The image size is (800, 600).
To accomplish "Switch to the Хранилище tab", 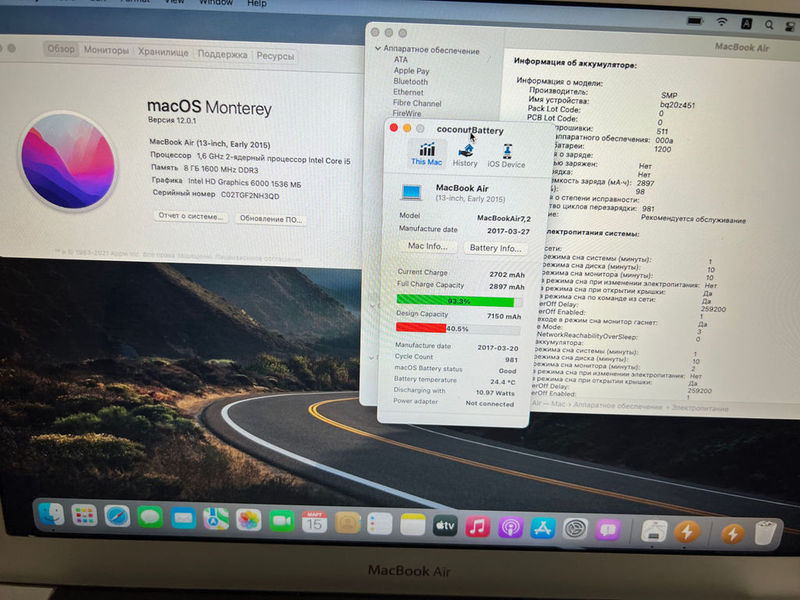I will tap(163, 52).
